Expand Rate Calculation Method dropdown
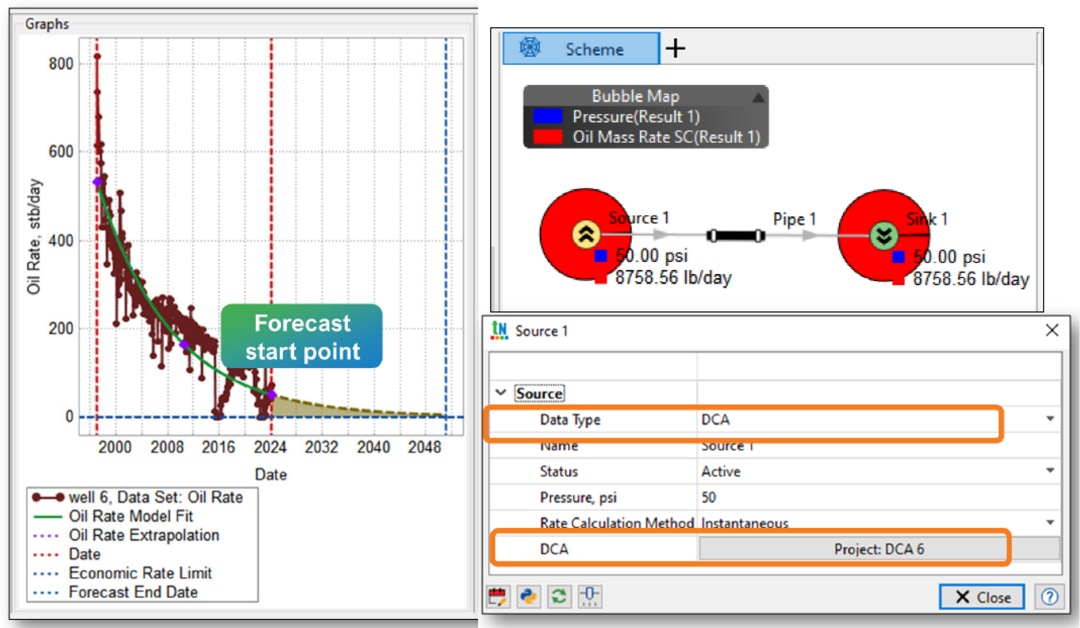 (x=1050, y=522)
